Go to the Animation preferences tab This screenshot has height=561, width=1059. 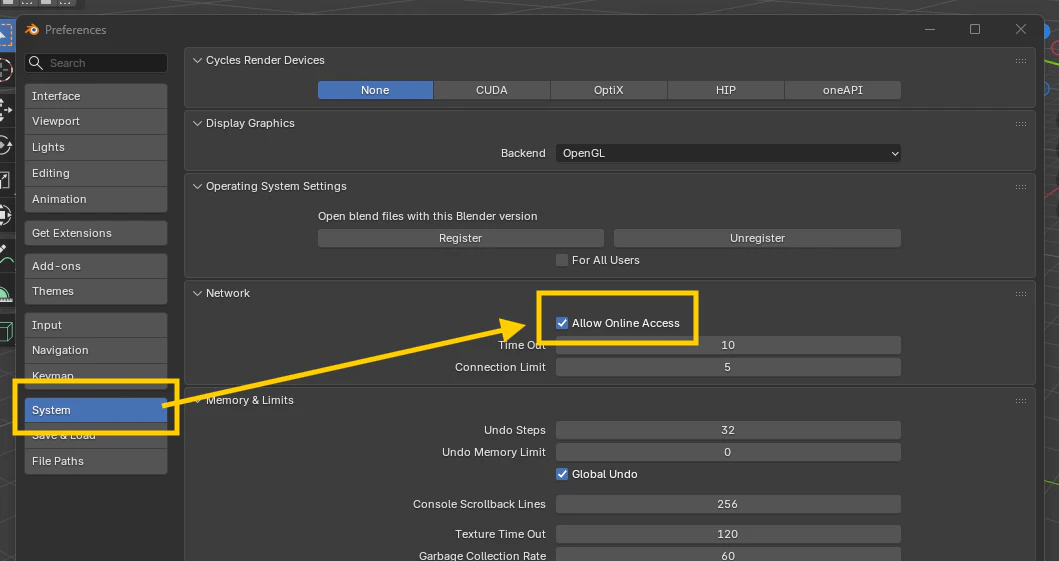coord(96,199)
